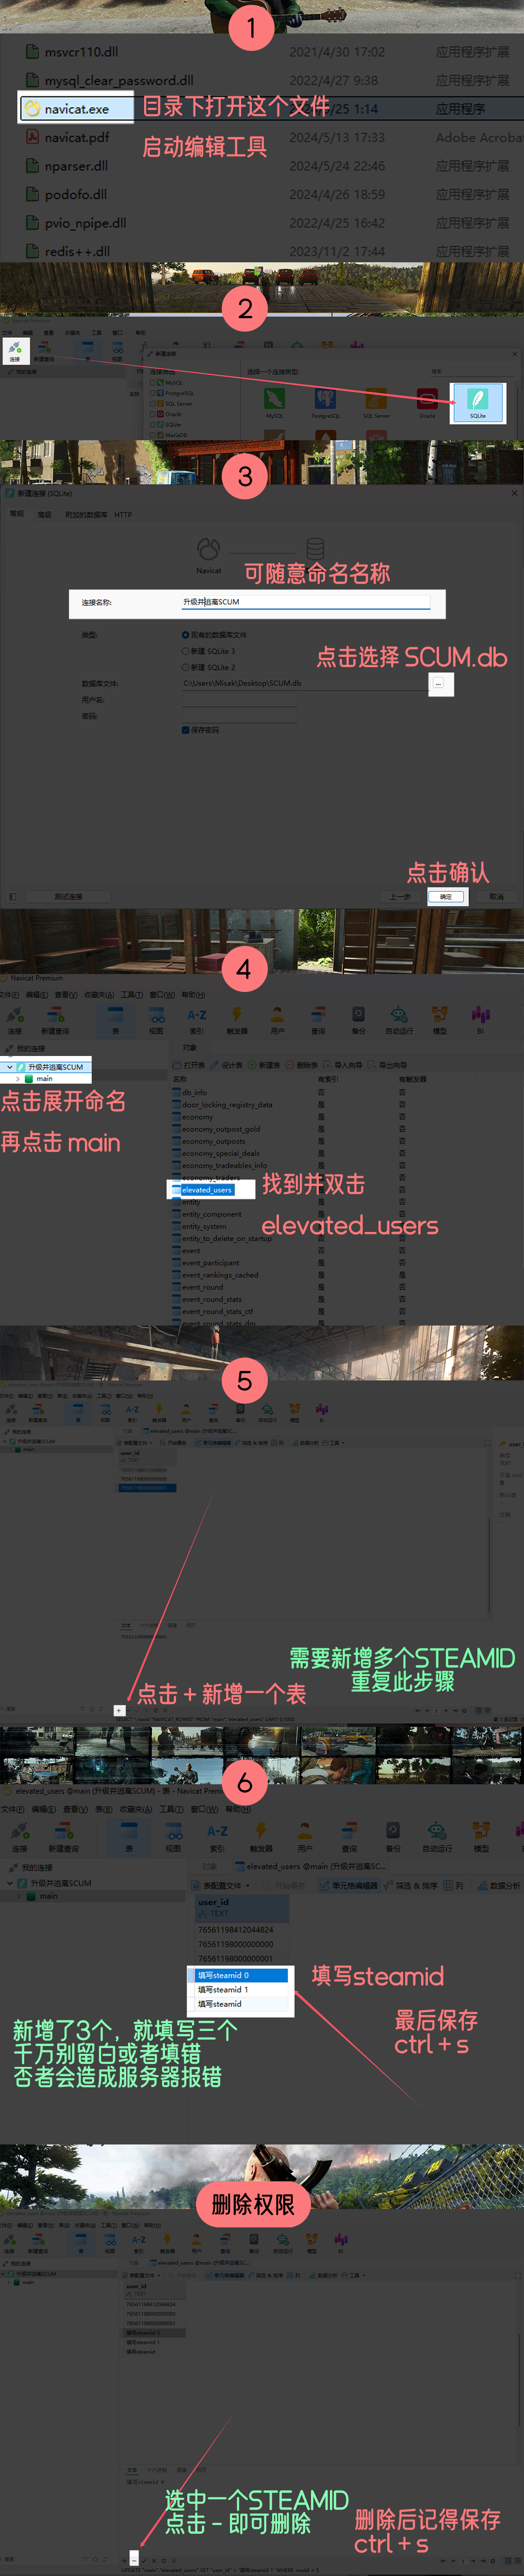Open navicat.exe in the file list
Screen dimensions: 524x2576
[x=76, y=108]
